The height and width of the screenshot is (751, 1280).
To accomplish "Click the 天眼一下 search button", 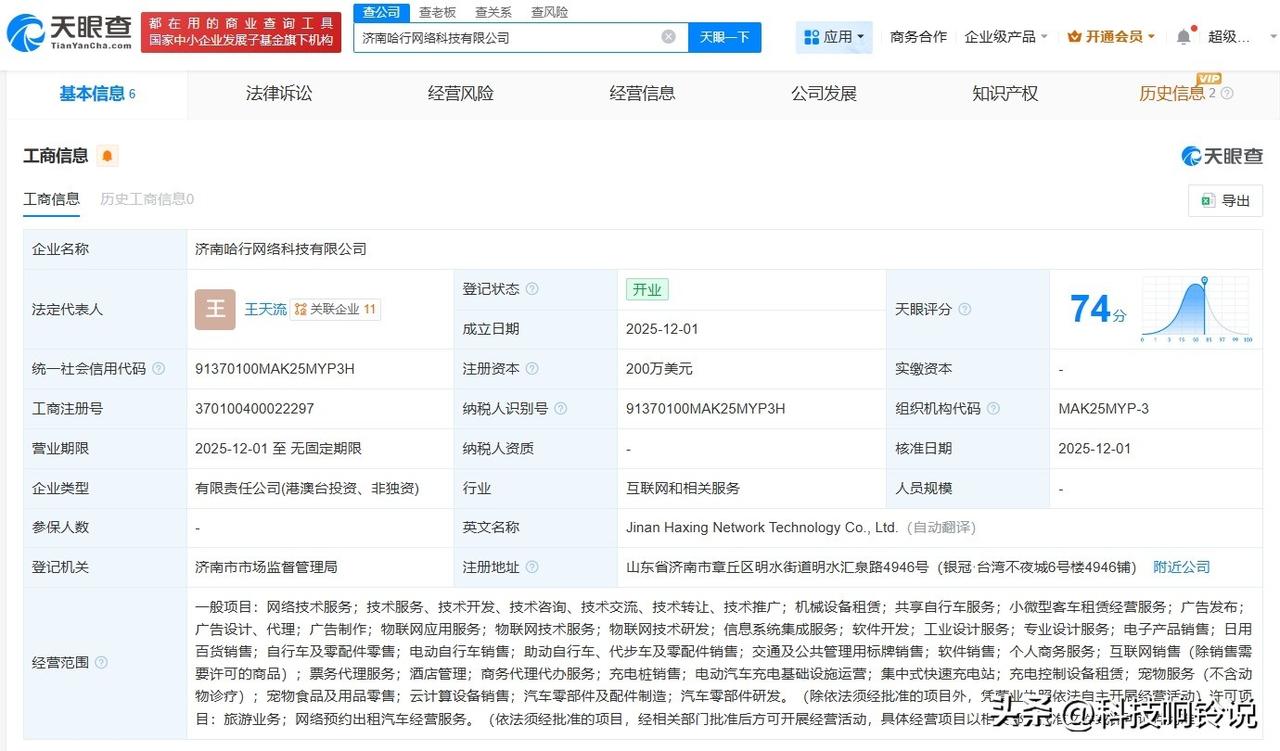I will pyautogui.click(x=724, y=37).
